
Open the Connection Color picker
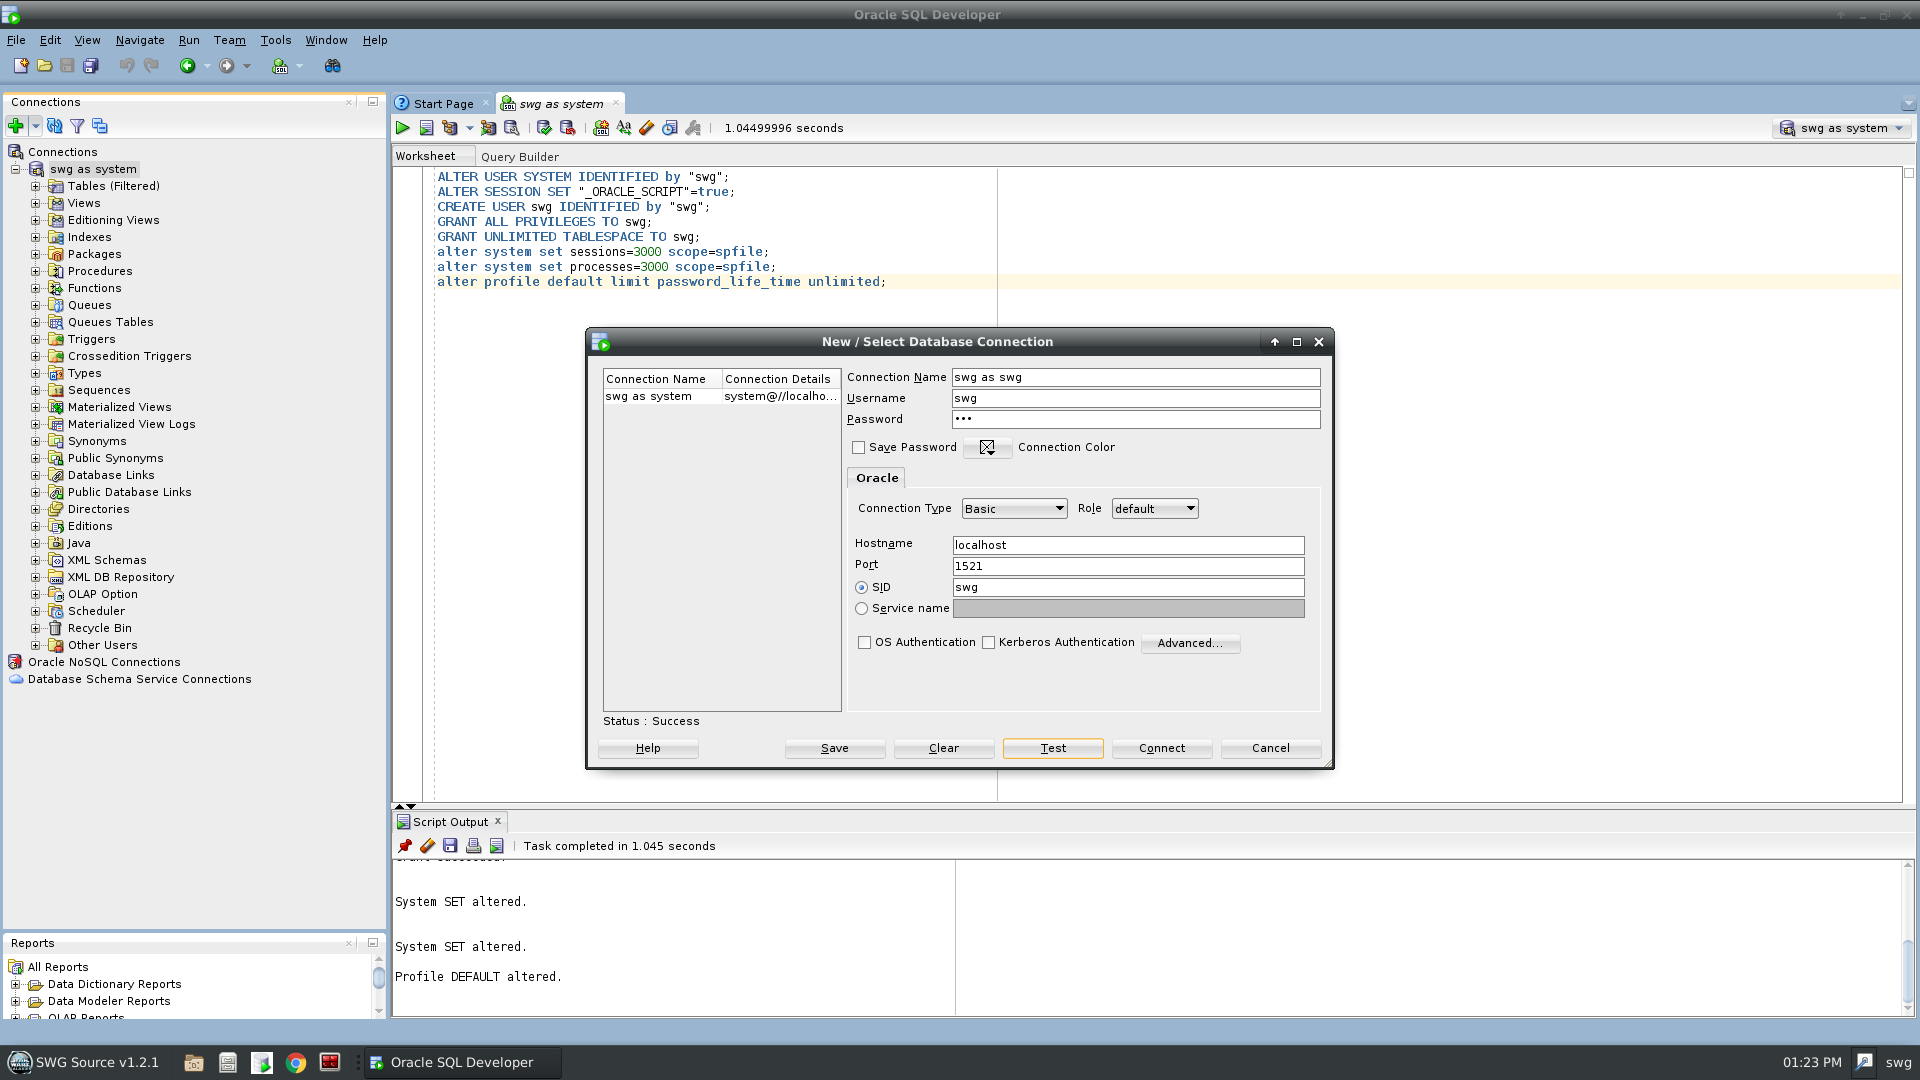tap(987, 448)
